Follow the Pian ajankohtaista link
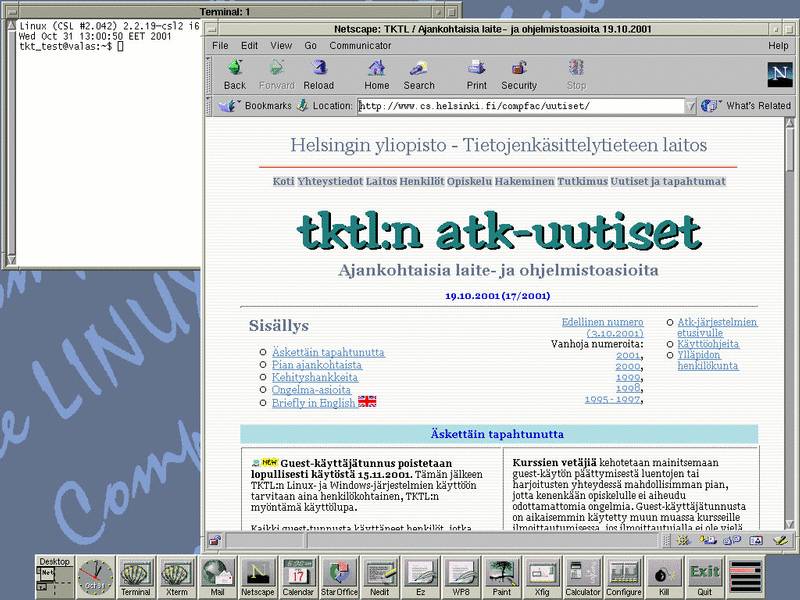Viewport: 800px width, 600px height. (316, 365)
